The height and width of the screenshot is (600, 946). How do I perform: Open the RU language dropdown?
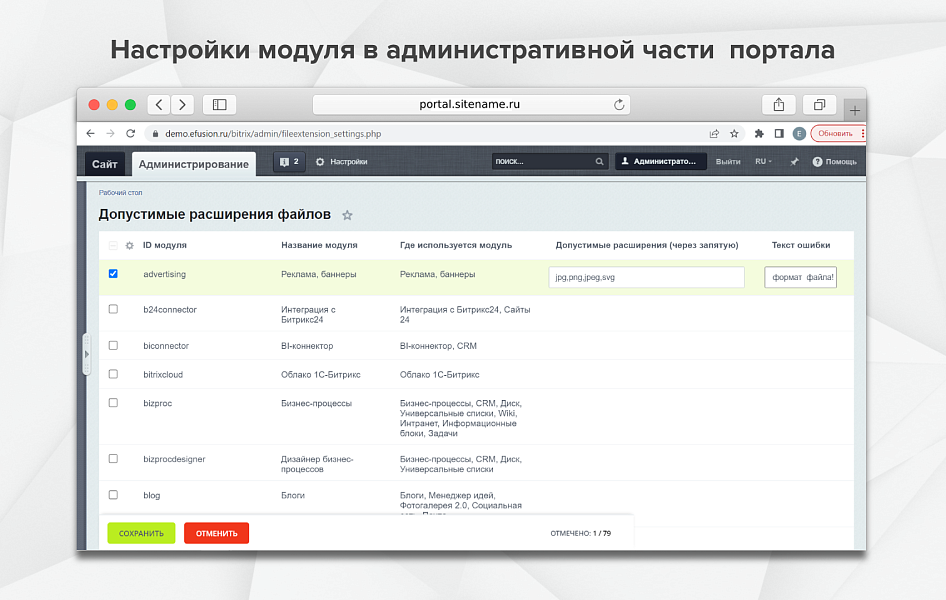(762, 161)
